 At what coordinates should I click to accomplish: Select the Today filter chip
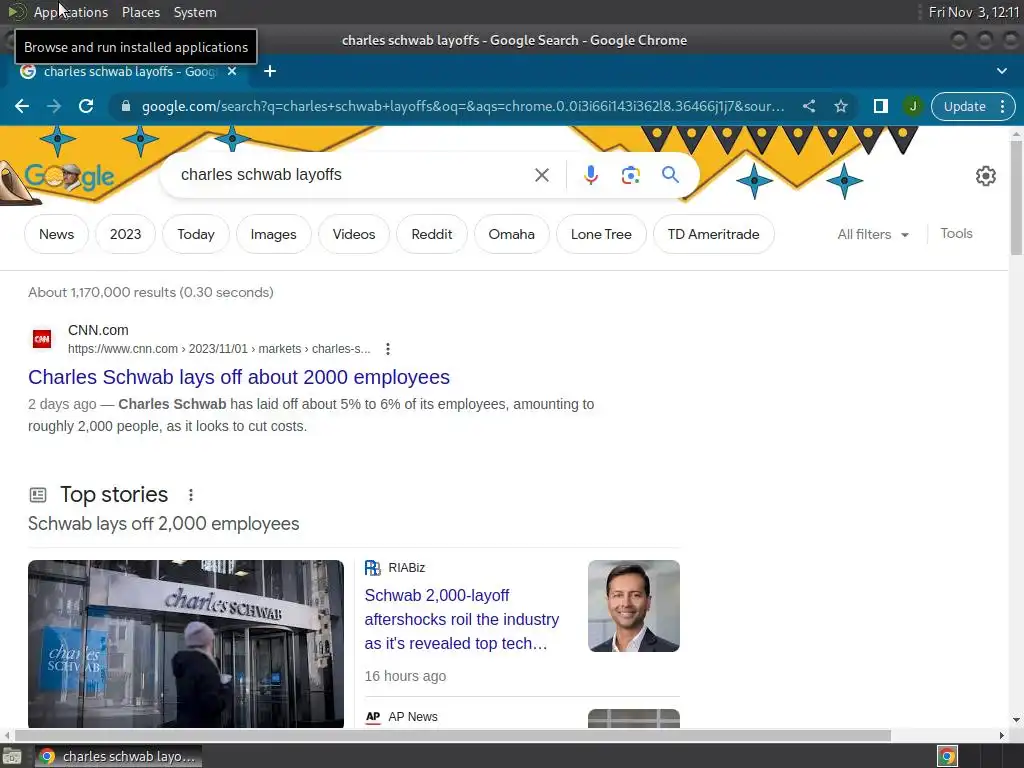[x=196, y=234]
